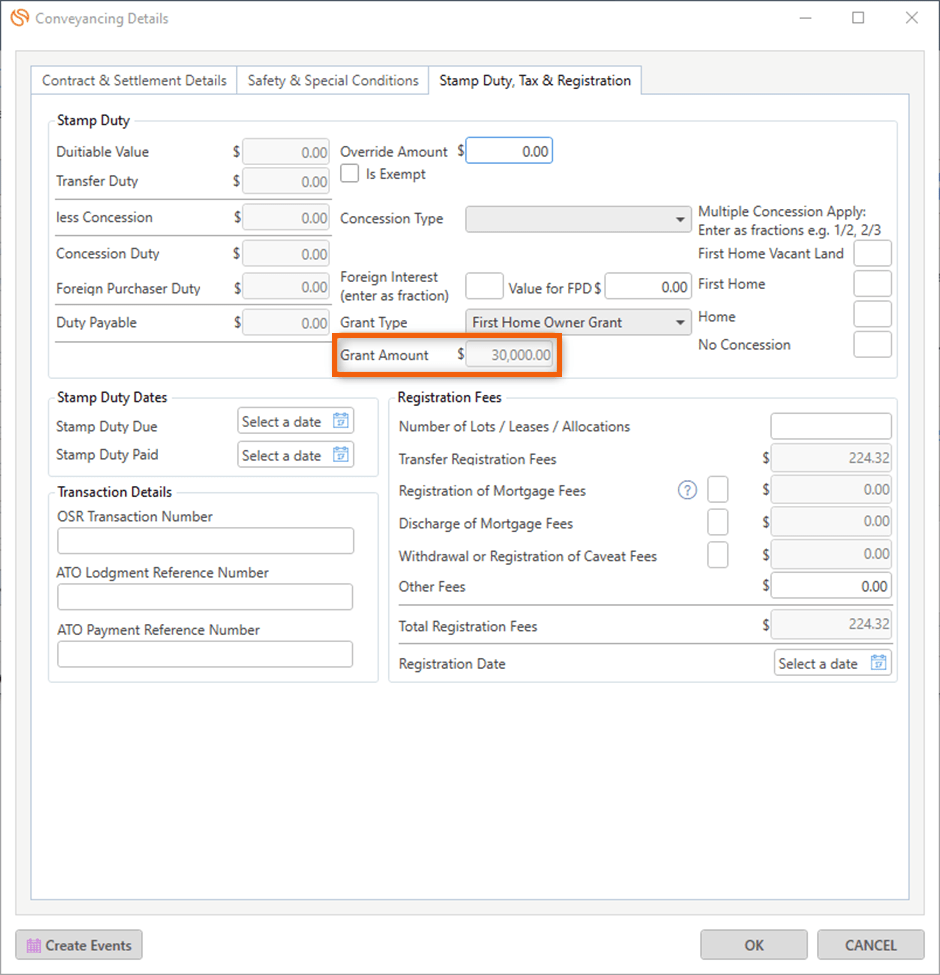Viewport: 940px width, 975px height.
Task: Click the CANCEL button
Action: point(870,945)
